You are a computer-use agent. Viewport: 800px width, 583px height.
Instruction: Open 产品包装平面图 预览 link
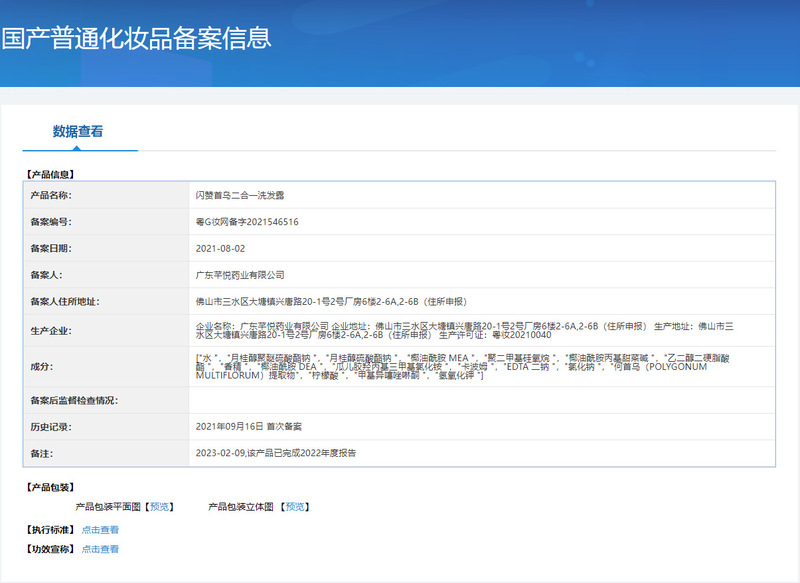(x=159, y=506)
